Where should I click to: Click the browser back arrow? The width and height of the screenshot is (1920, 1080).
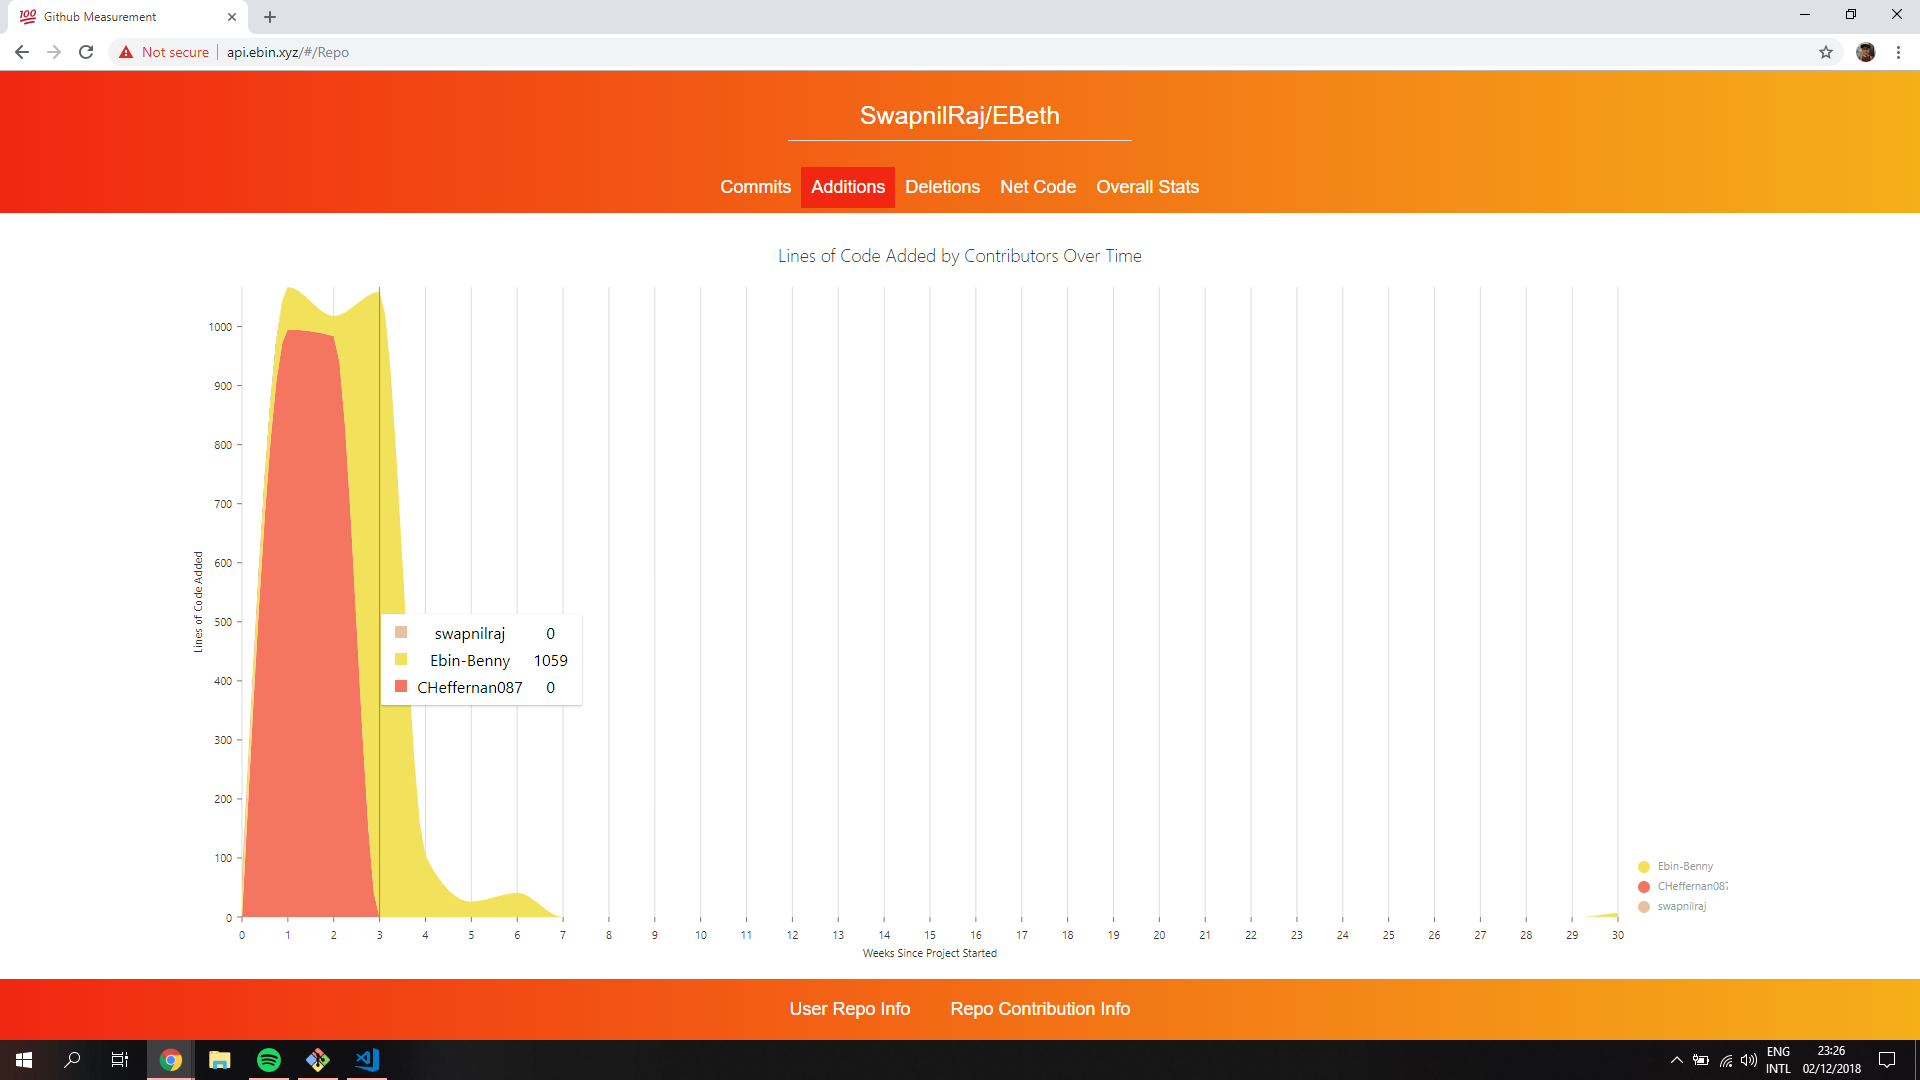pyautogui.click(x=22, y=52)
